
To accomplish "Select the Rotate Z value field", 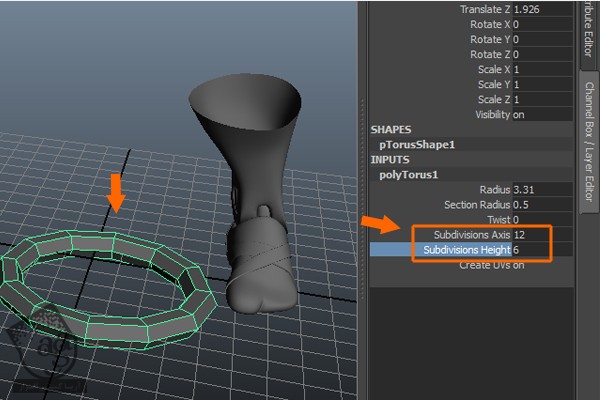I will point(542,54).
